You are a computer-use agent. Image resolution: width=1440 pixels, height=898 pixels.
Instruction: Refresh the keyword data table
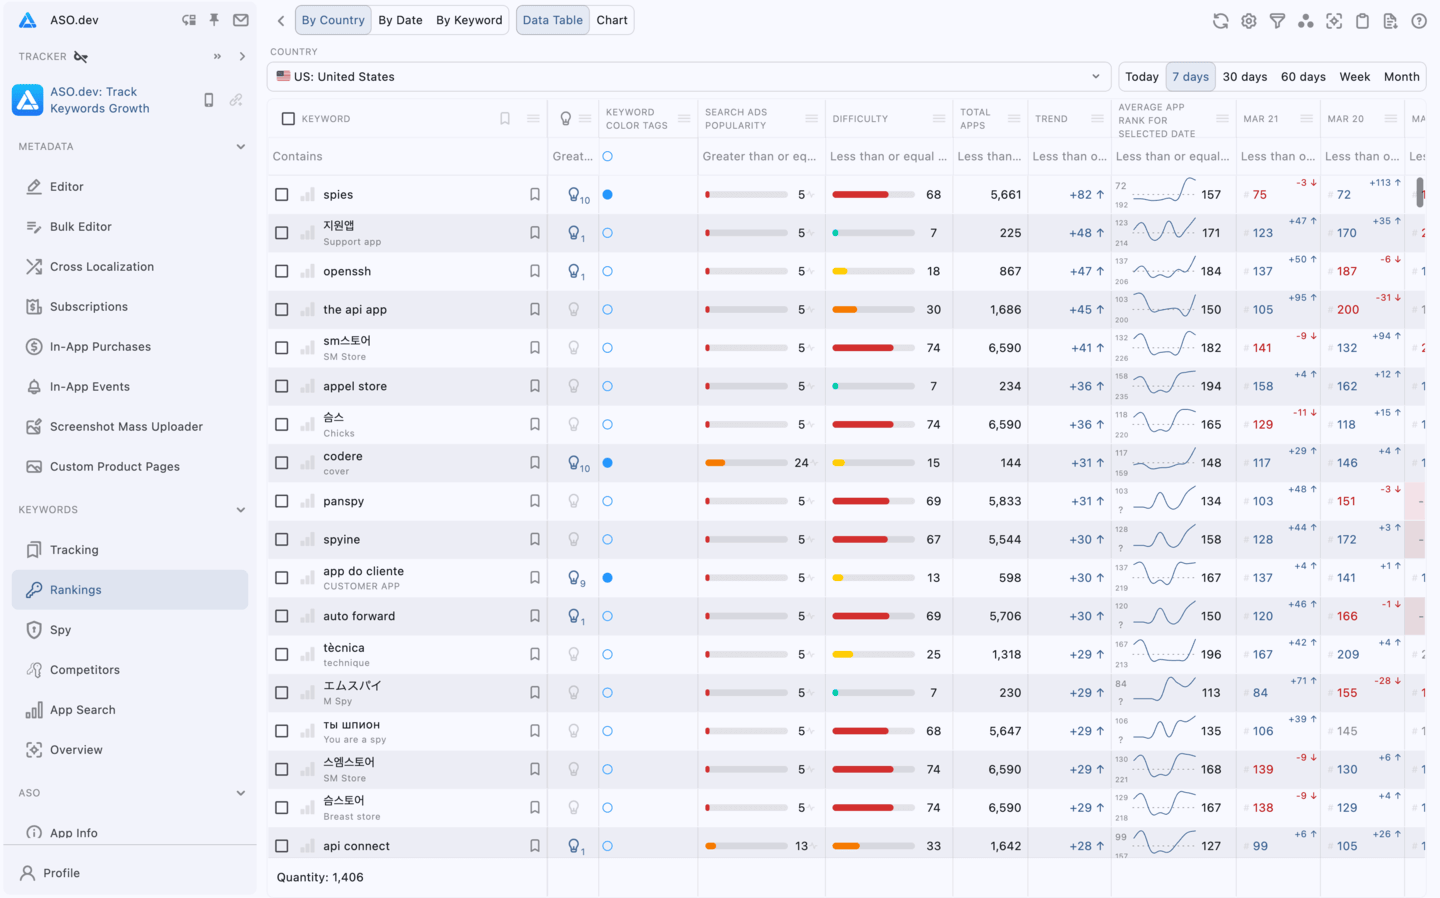tap(1220, 20)
